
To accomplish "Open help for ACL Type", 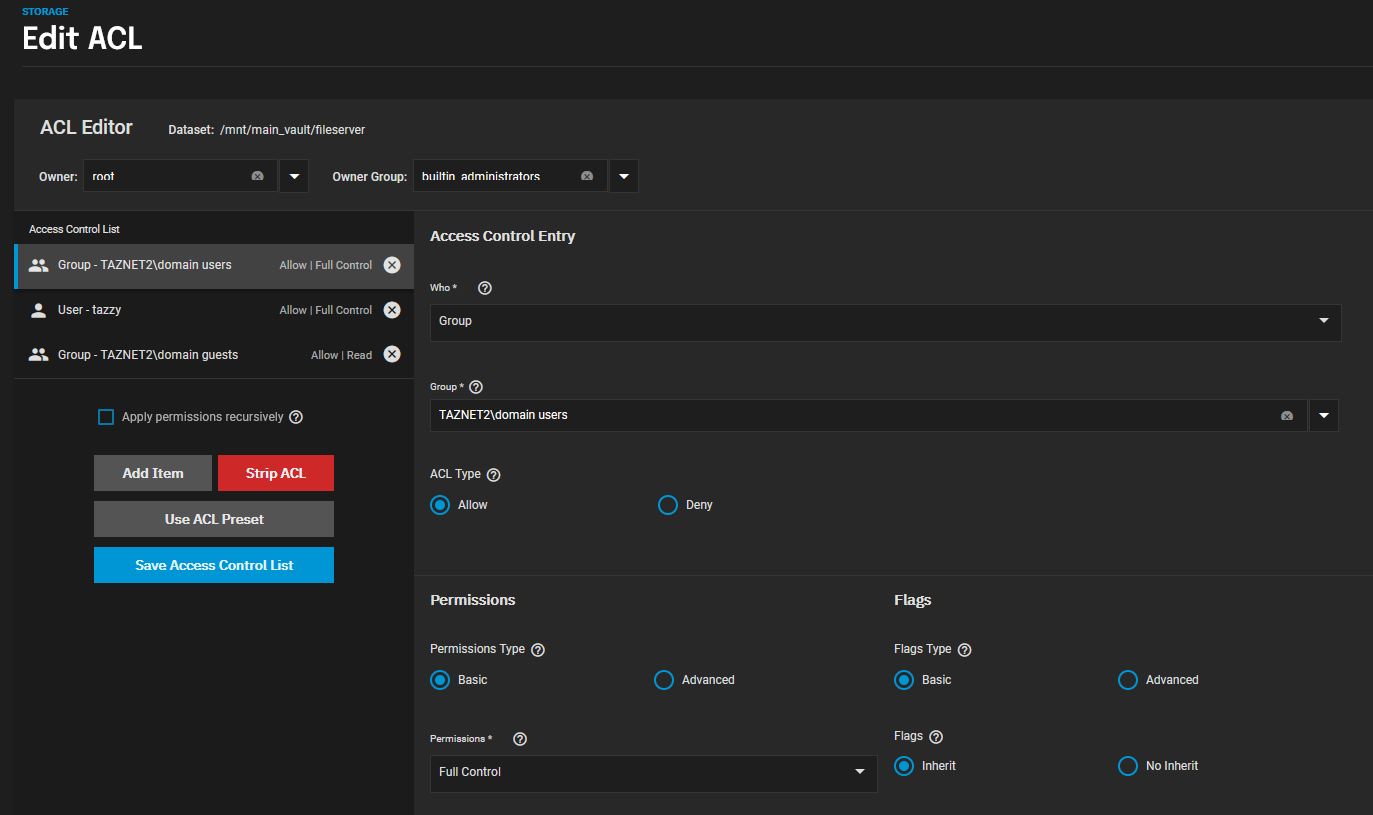I will click(493, 475).
